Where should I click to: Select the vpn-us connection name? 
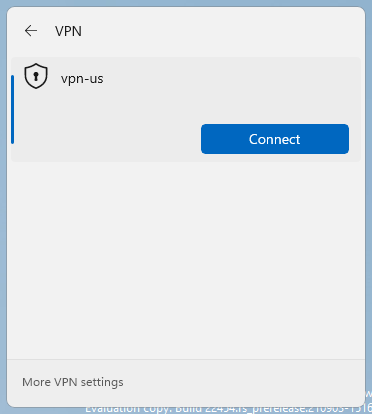tap(82, 79)
